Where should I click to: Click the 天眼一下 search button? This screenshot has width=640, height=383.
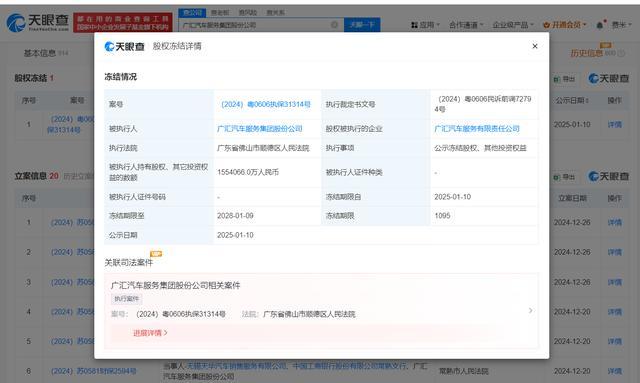tap(362, 25)
